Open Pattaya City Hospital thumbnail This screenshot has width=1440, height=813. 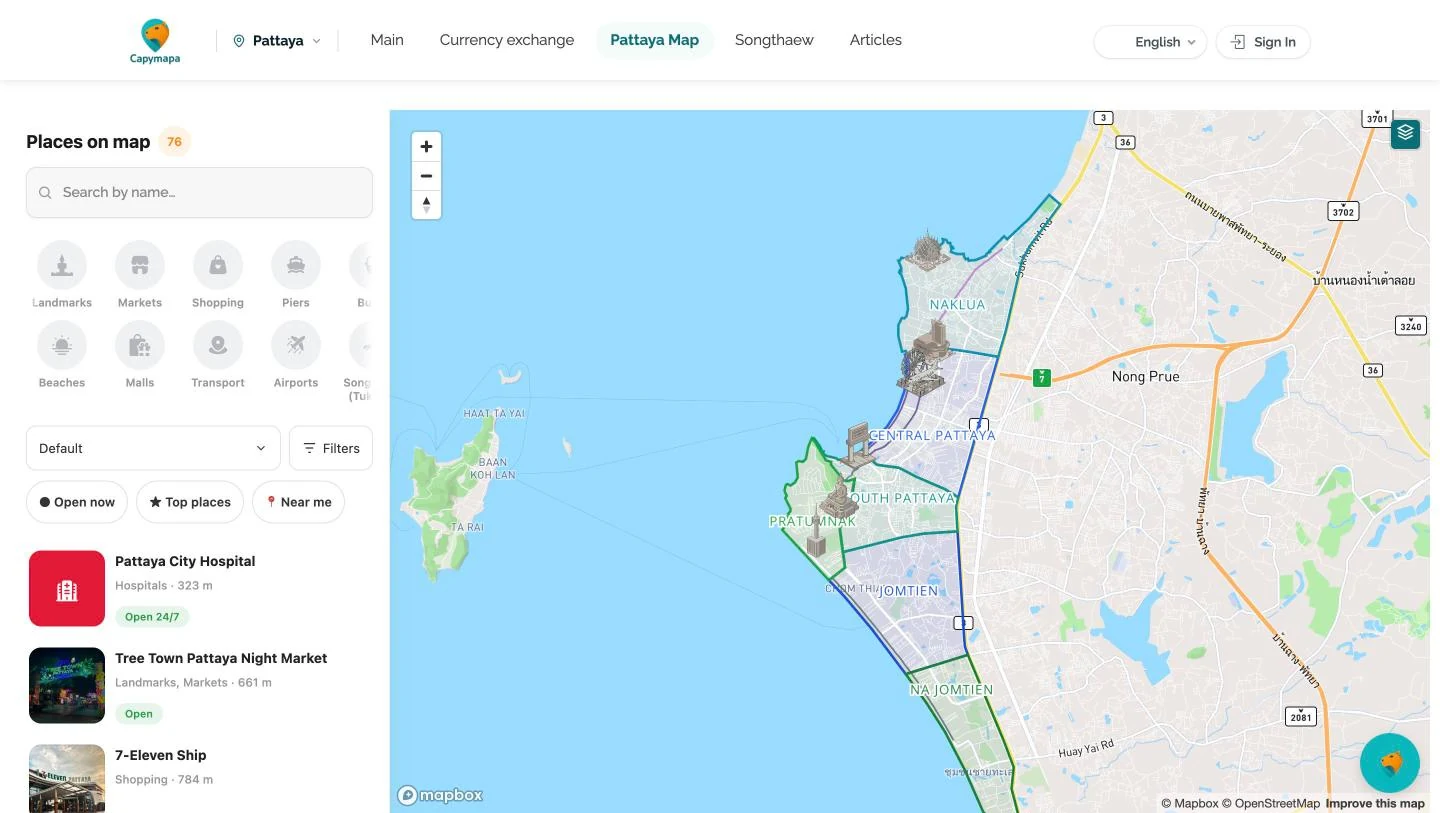(67, 588)
